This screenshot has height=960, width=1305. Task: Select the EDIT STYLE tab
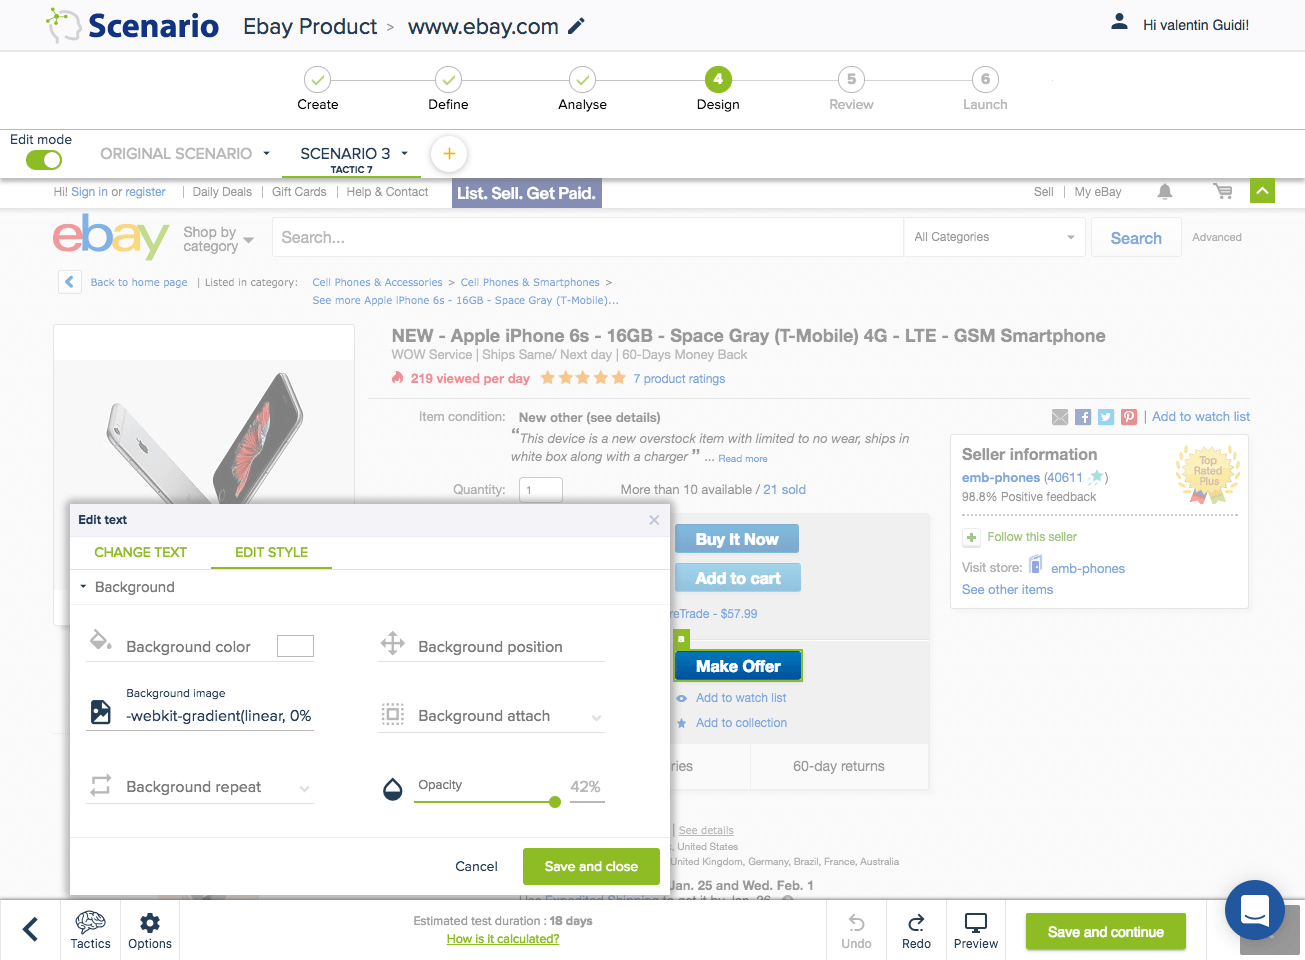tap(271, 552)
